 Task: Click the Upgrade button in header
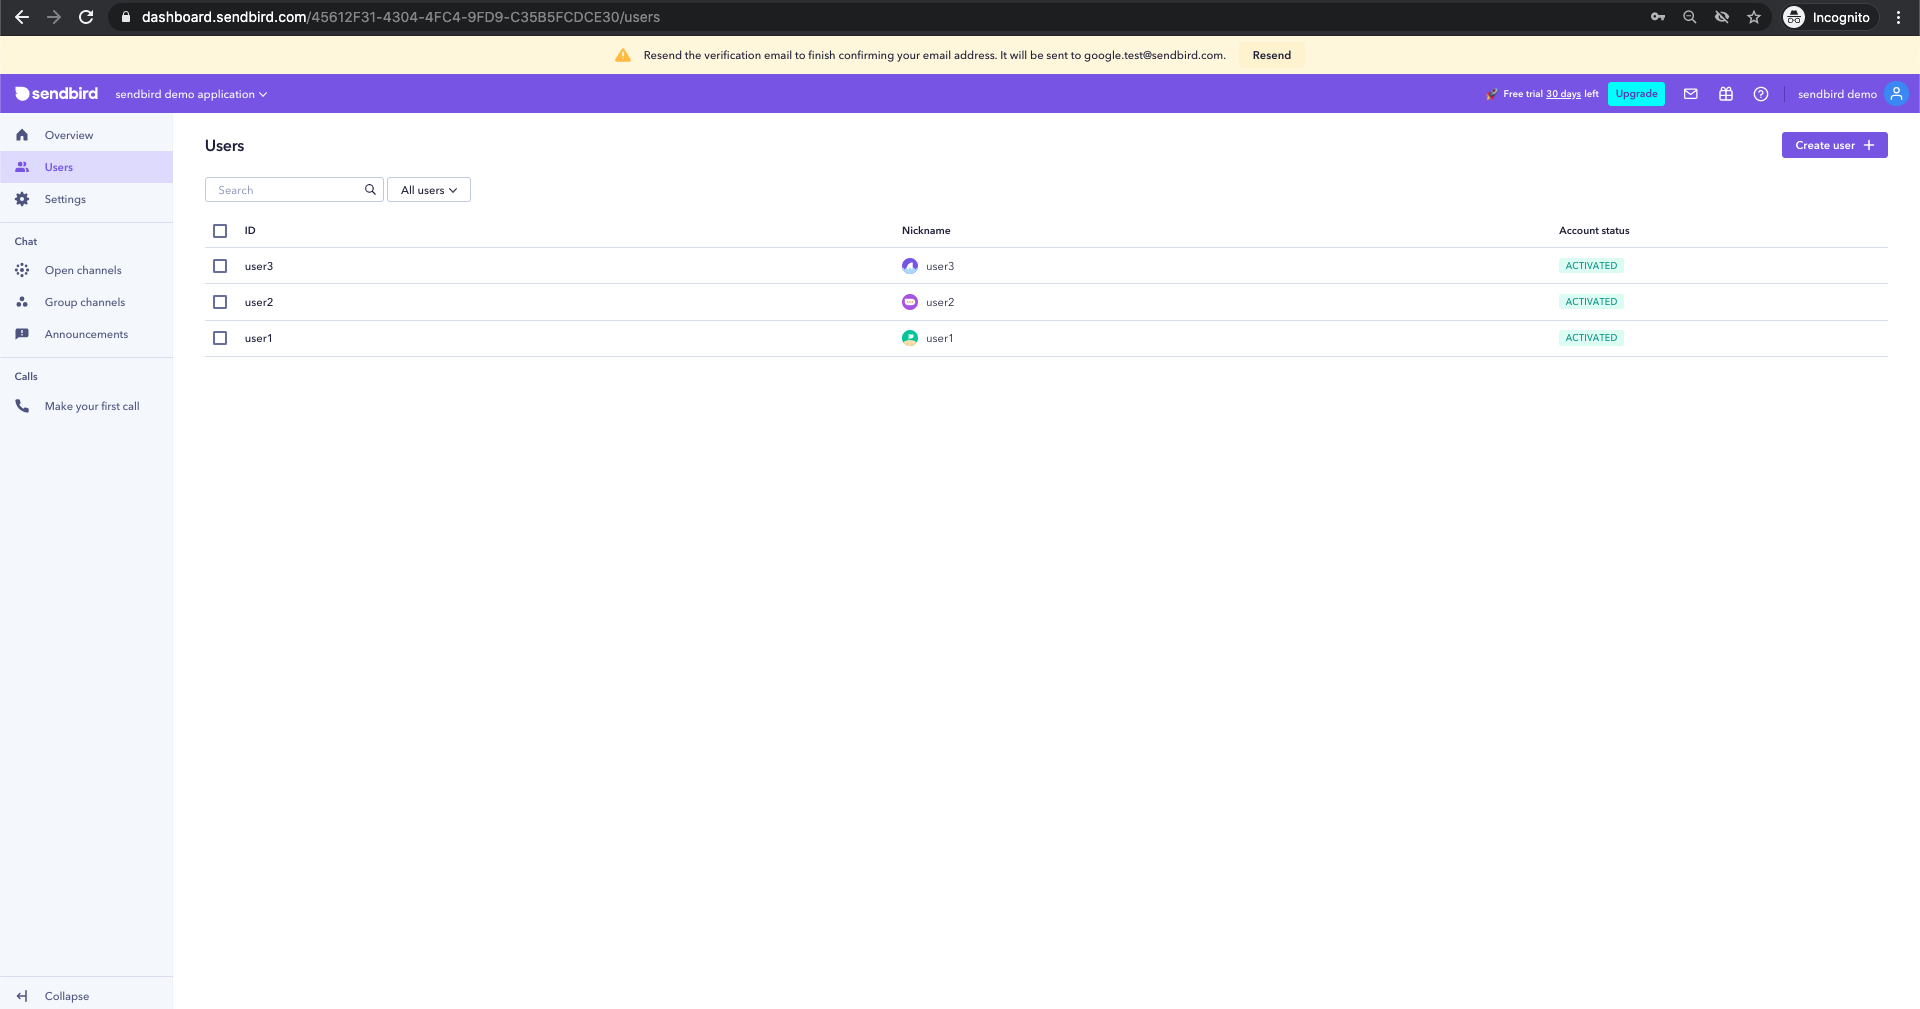(x=1636, y=94)
